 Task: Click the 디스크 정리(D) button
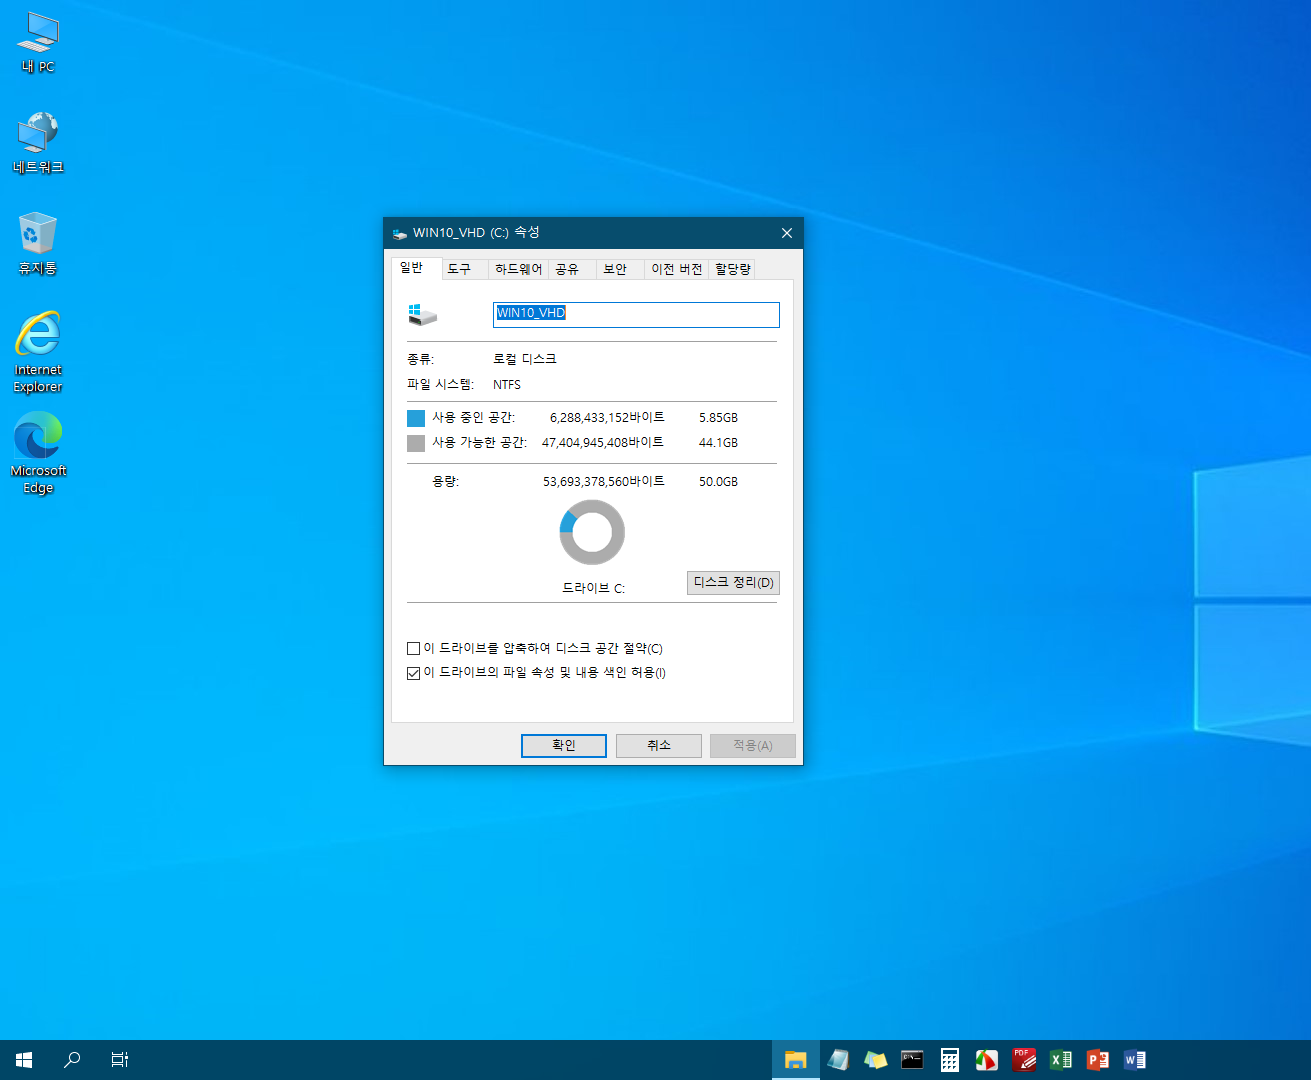pos(733,583)
